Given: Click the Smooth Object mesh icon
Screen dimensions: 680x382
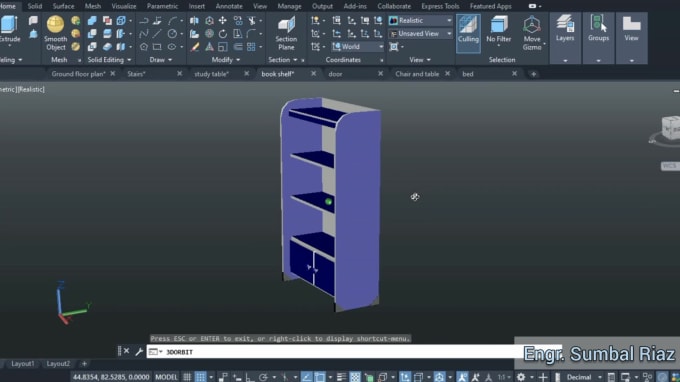Looking at the screenshot, I should [x=56, y=33].
